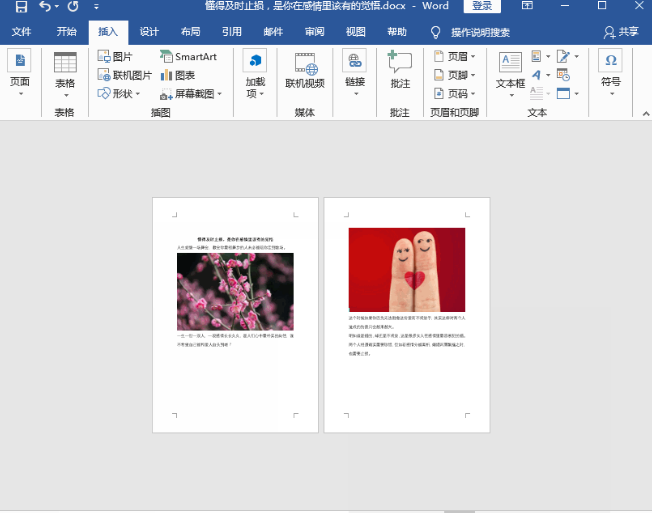The height and width of the screenshot is (513, 652).
Task: Open the 文本框 text box gallery
Action: [510, 75]
